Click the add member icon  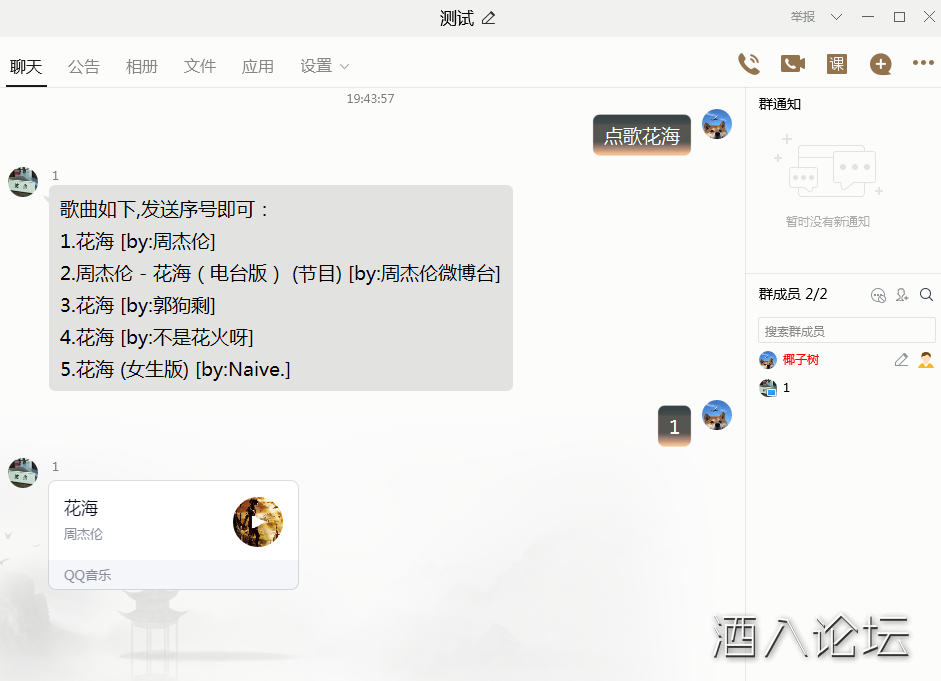point(902,295)
